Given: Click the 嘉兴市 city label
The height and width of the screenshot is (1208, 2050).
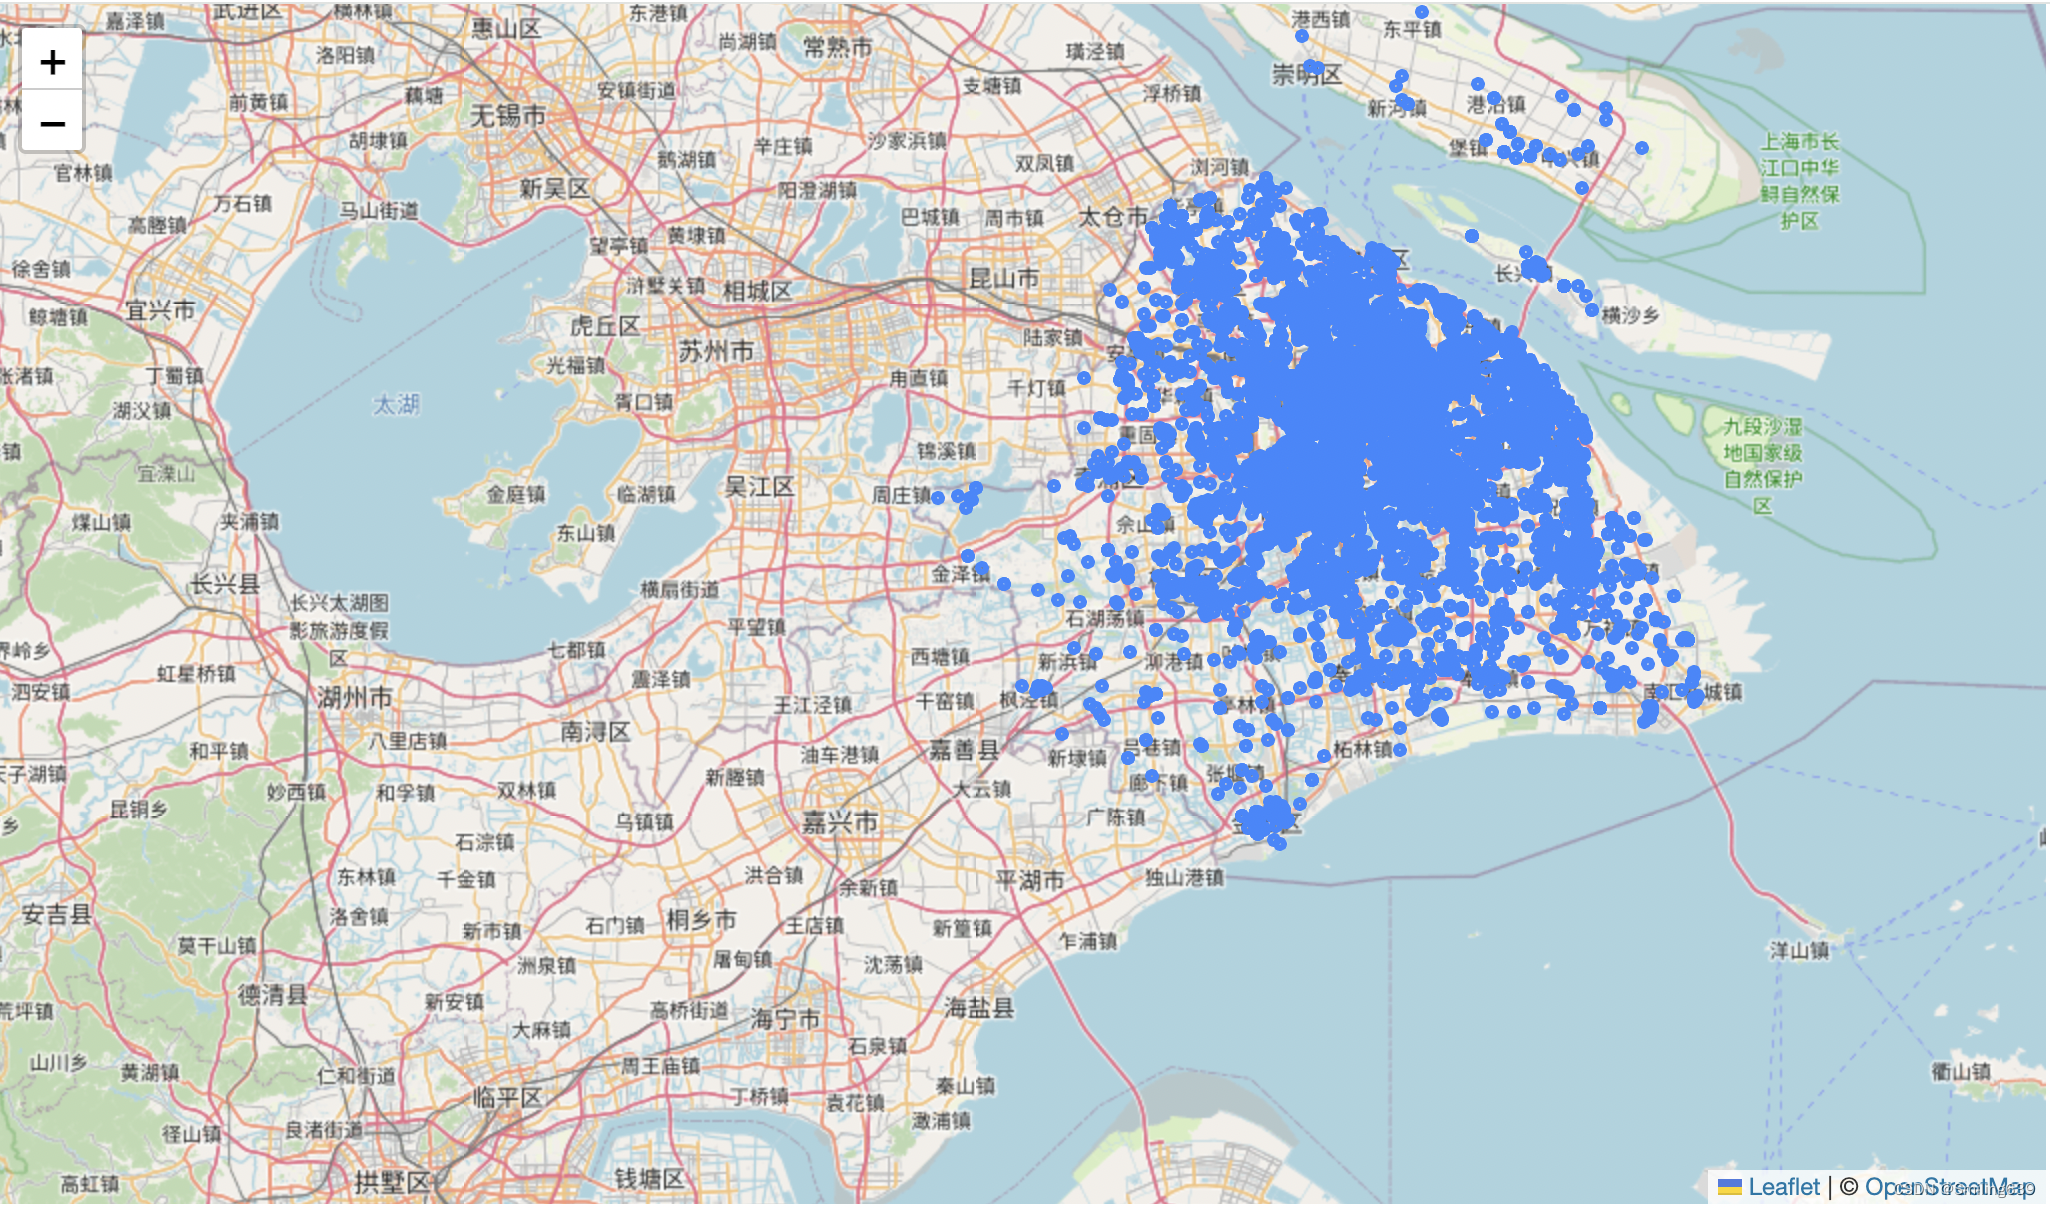Looking at the screenshot, I should pyautogui.click(x=840, y=822).
